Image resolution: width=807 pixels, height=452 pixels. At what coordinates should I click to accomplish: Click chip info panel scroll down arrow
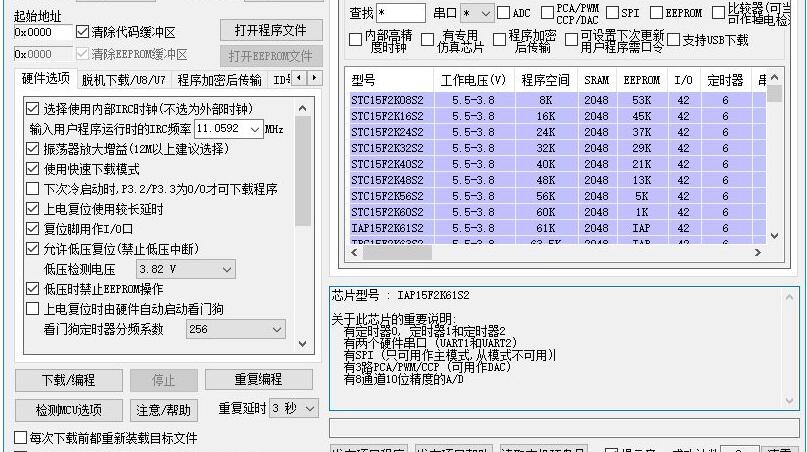790,401
